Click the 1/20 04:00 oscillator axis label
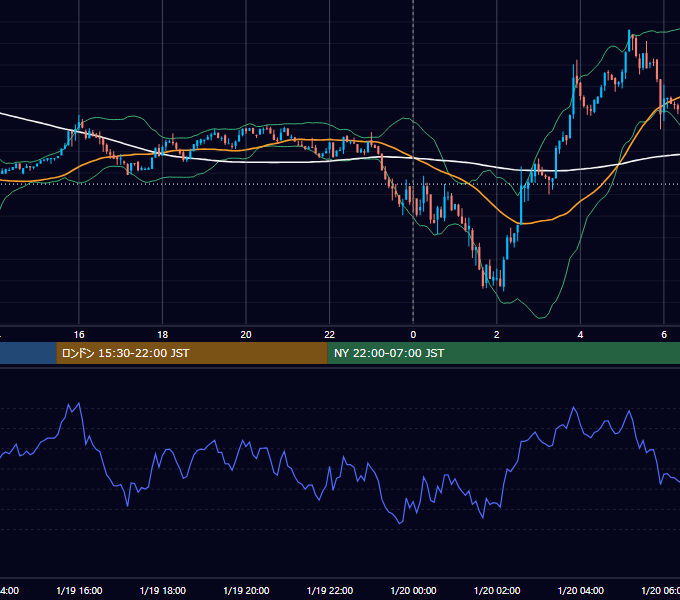The width and height of the screenshot is (680, 600). (581, 590)
